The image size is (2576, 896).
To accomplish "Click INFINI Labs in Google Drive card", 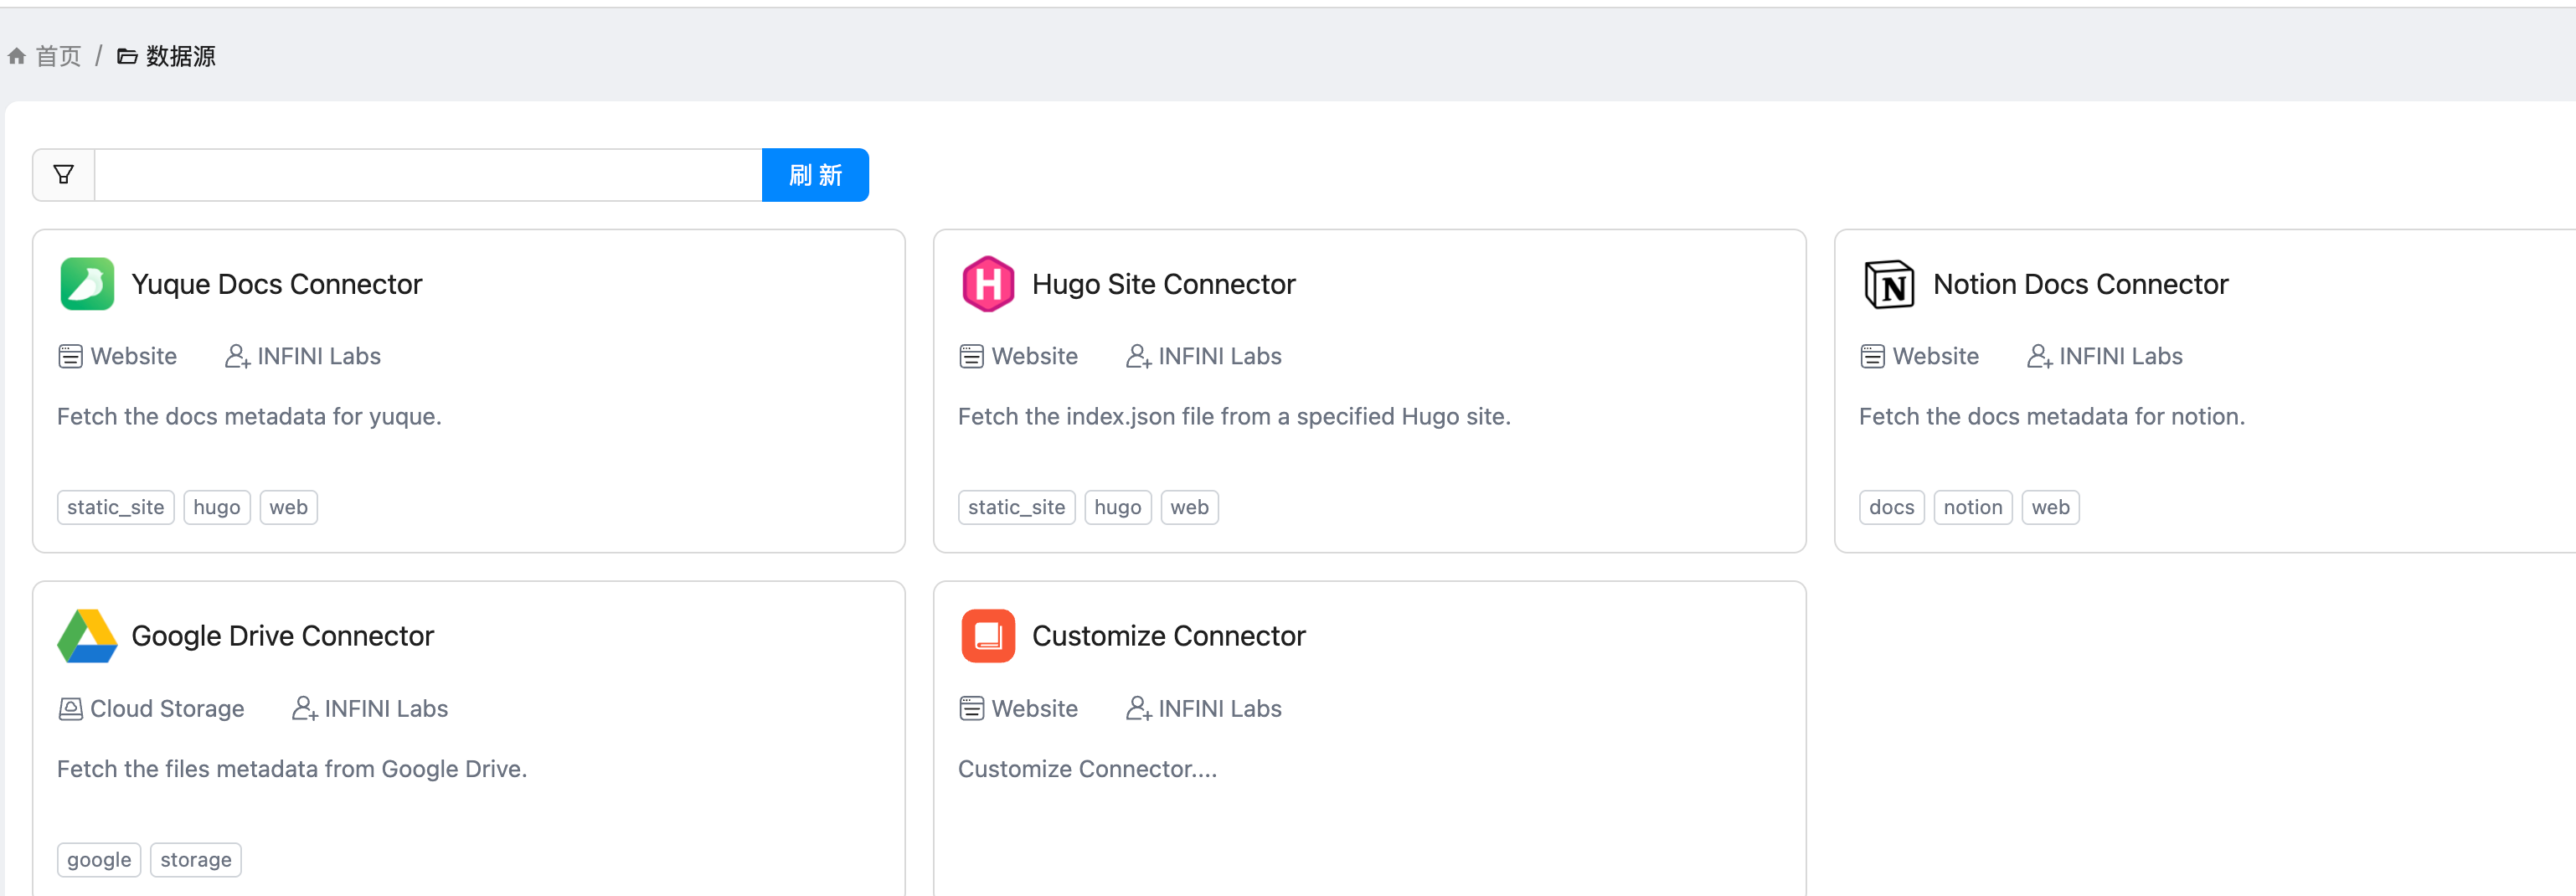I will click(x=386, y=709).
